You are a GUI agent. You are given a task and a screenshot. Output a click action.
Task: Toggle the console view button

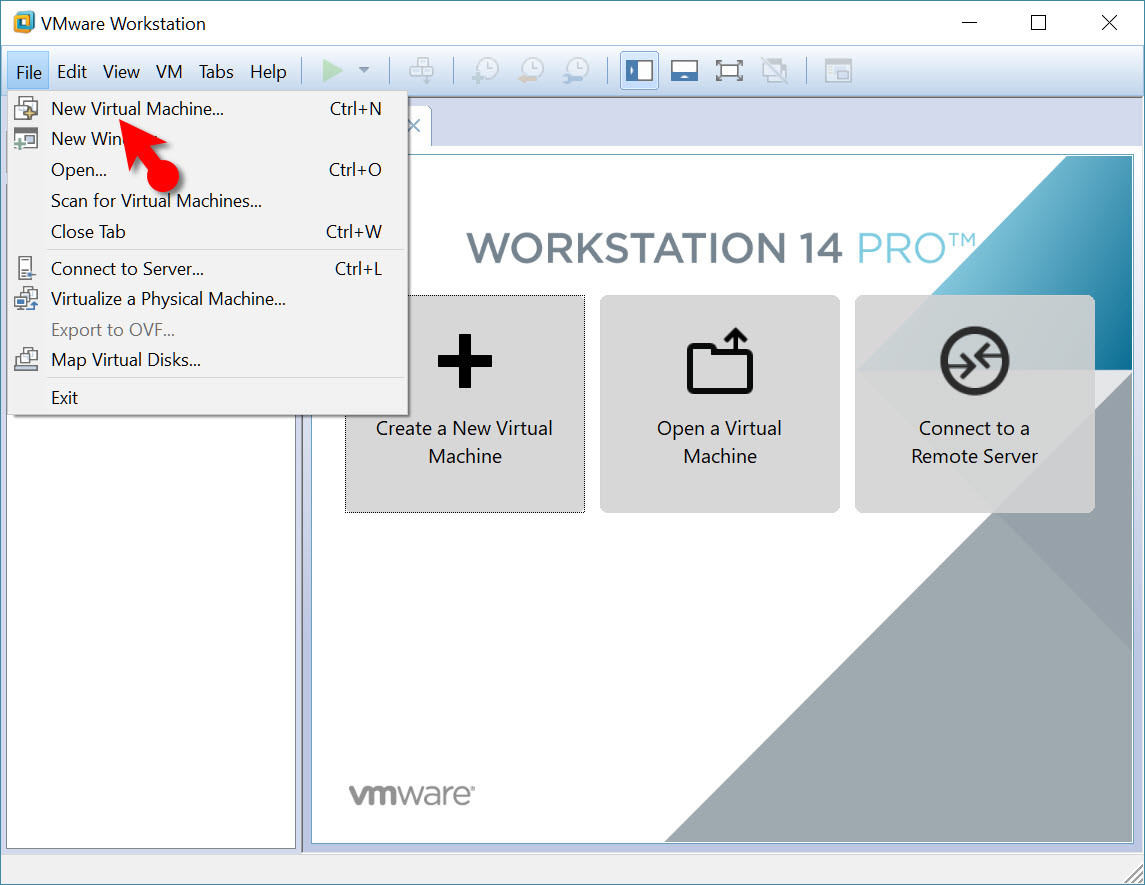pyautogui.click(x=838, y=70)
